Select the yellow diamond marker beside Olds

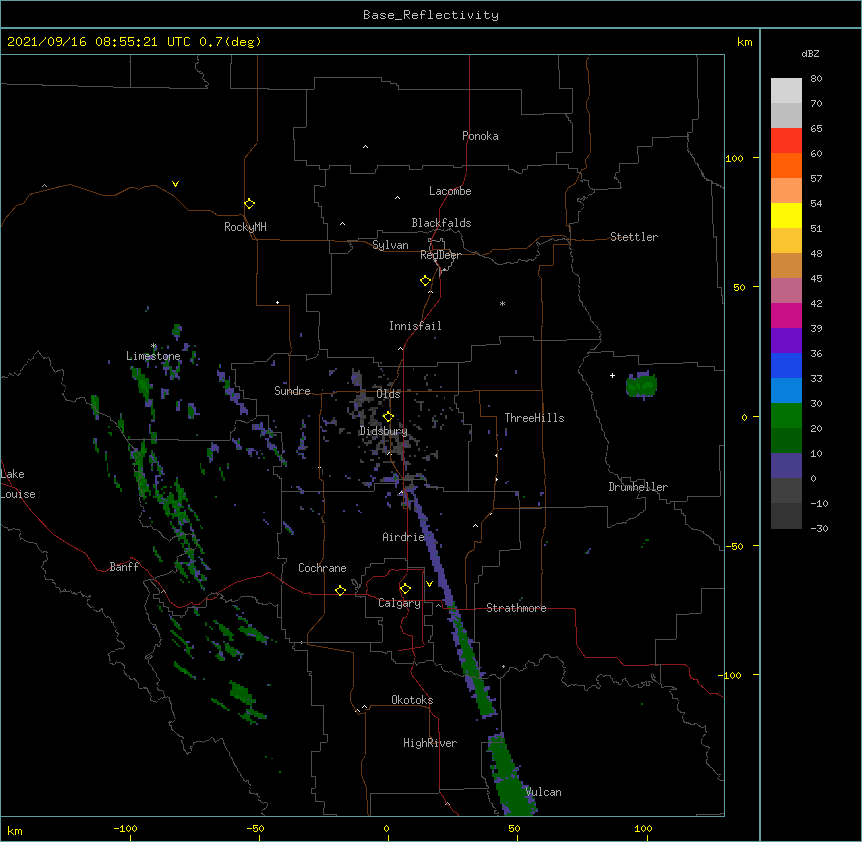pos(388,417)
